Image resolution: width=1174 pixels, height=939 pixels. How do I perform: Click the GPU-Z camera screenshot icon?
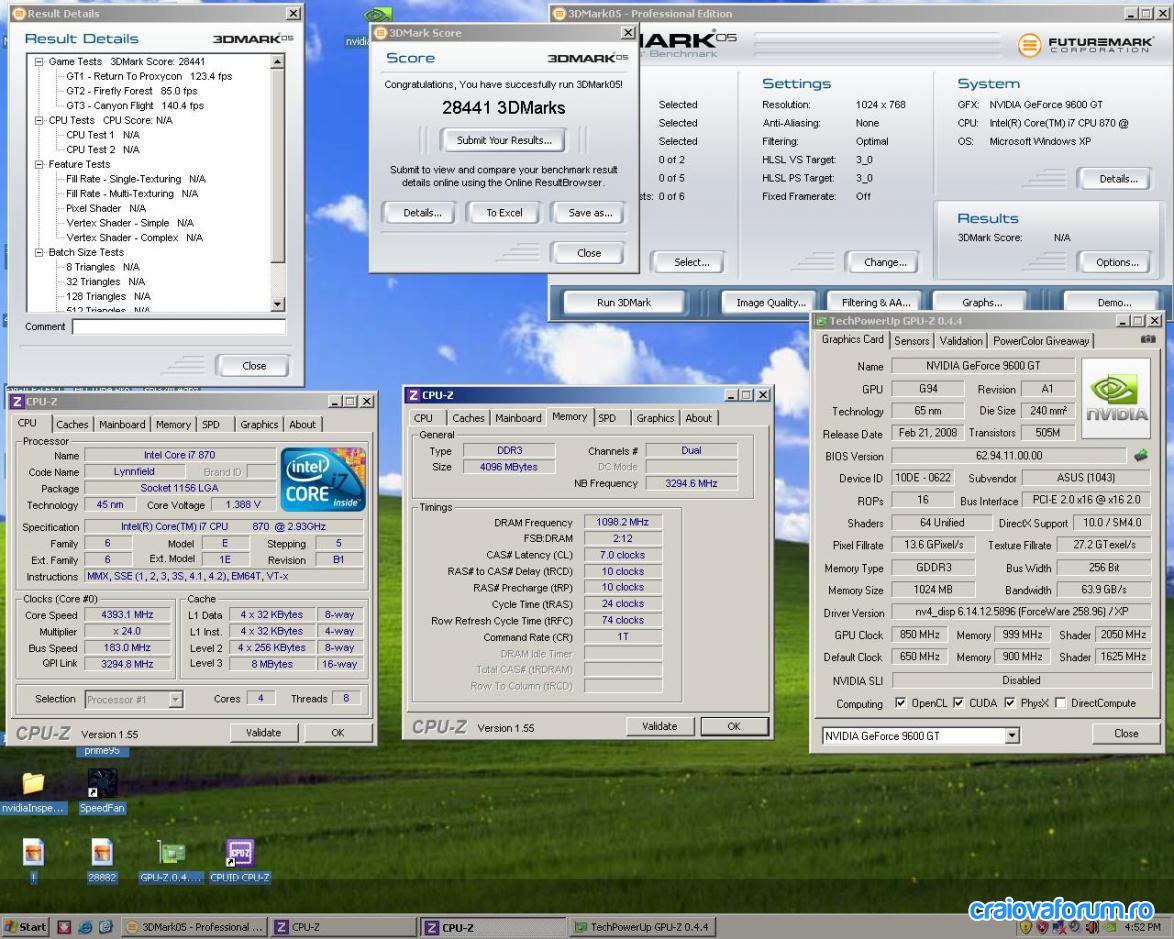(x=1148, y=339)
